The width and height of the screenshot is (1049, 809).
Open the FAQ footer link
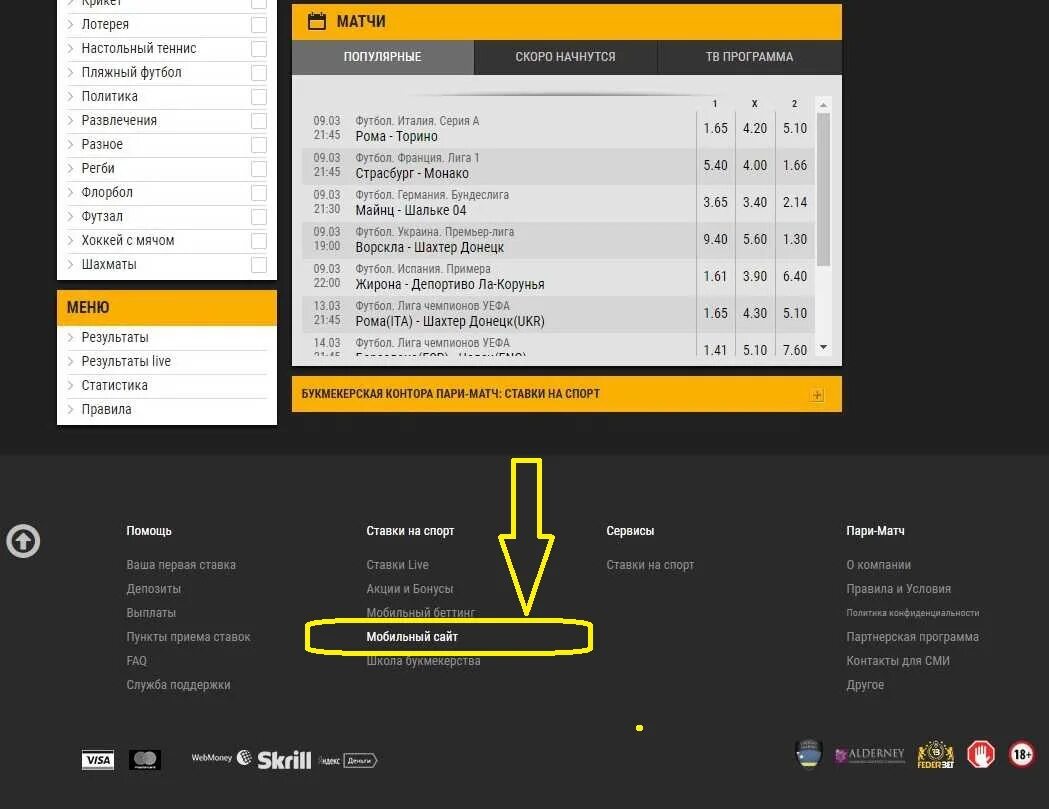point(136,660)
